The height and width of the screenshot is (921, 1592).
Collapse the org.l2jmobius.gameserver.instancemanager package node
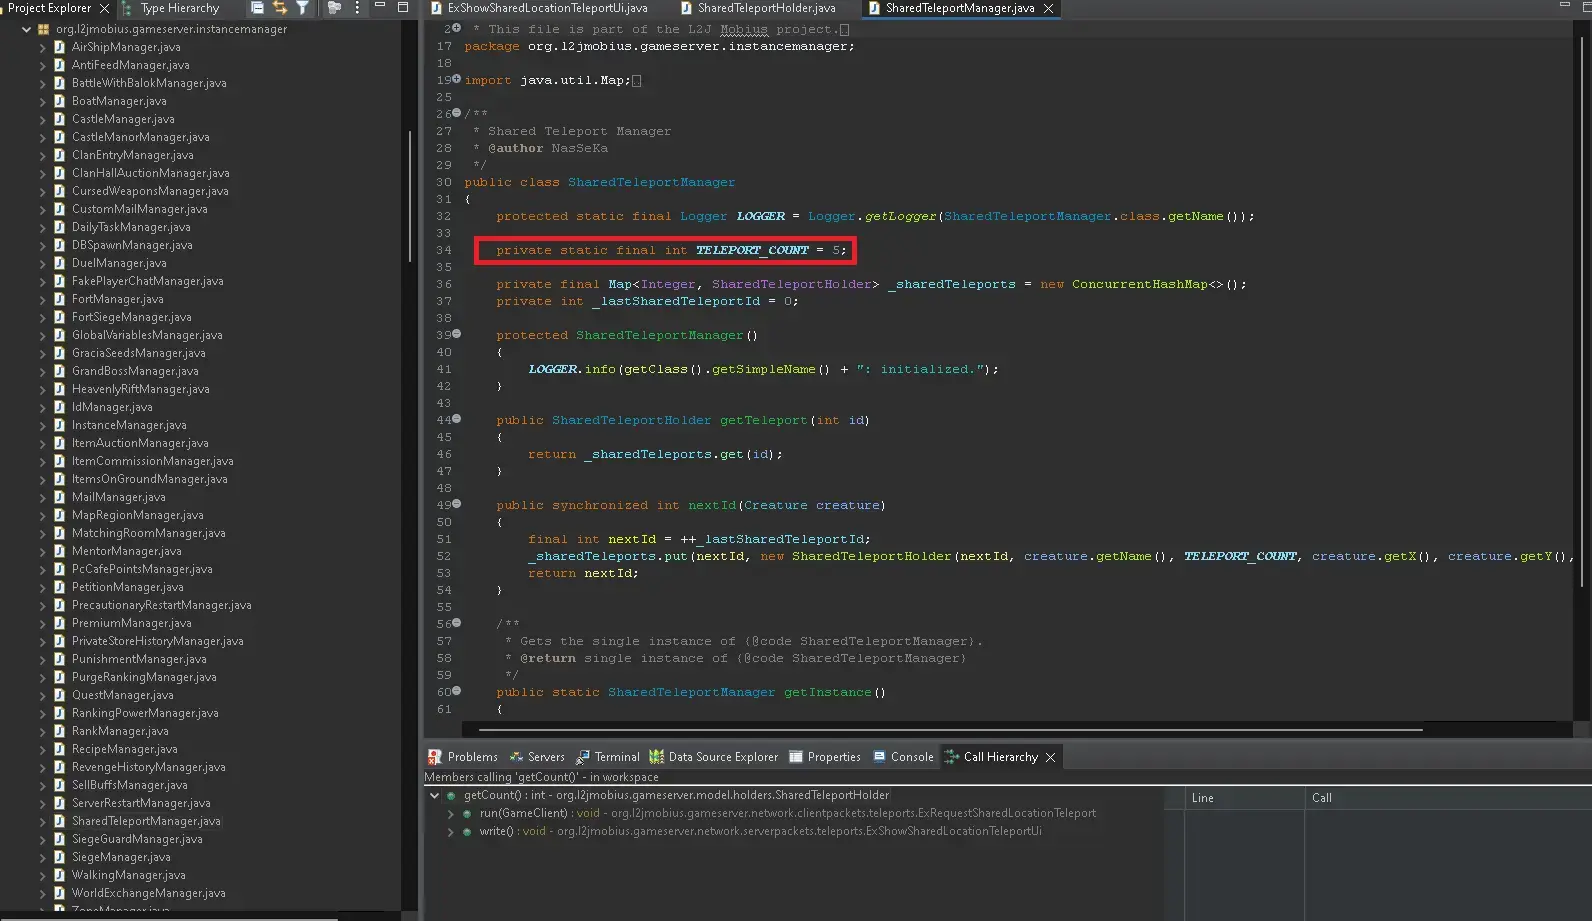26,29
